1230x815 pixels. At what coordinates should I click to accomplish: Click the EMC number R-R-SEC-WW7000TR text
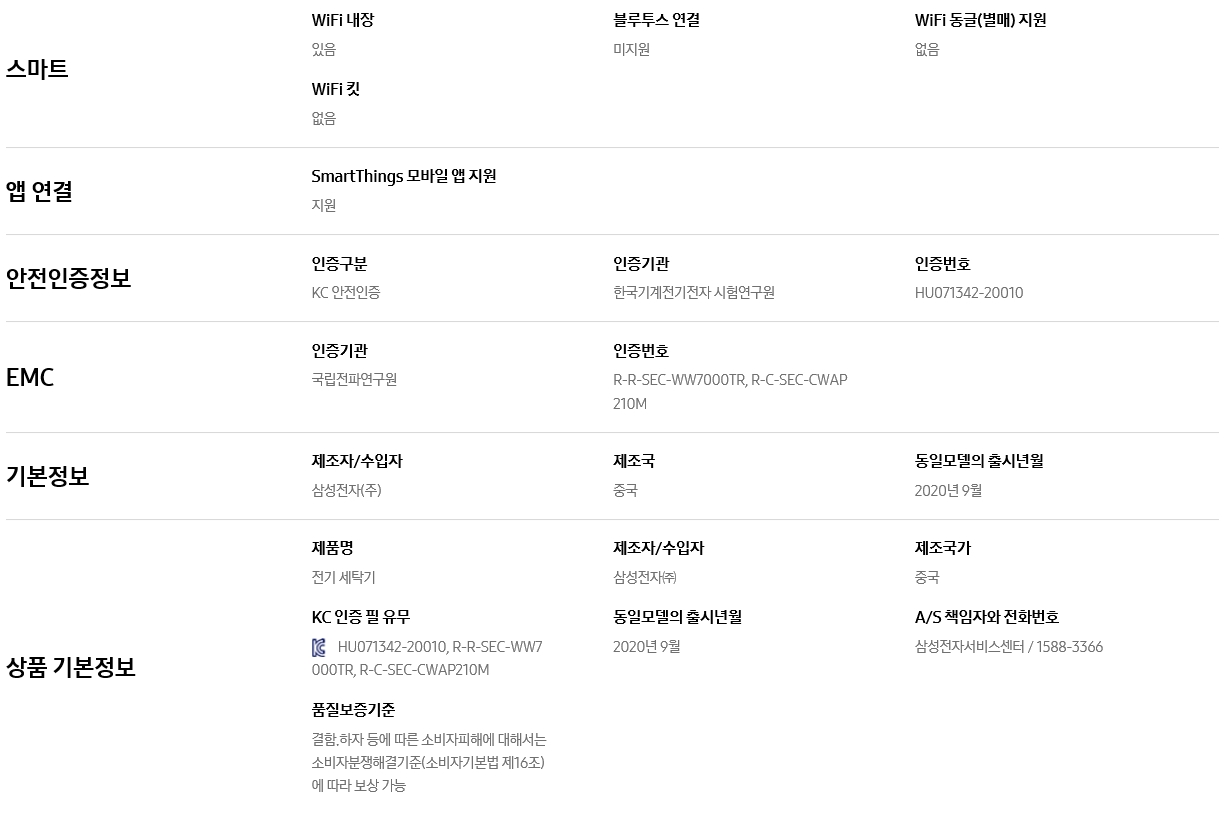pyautogui.click(x=680, y=380)
